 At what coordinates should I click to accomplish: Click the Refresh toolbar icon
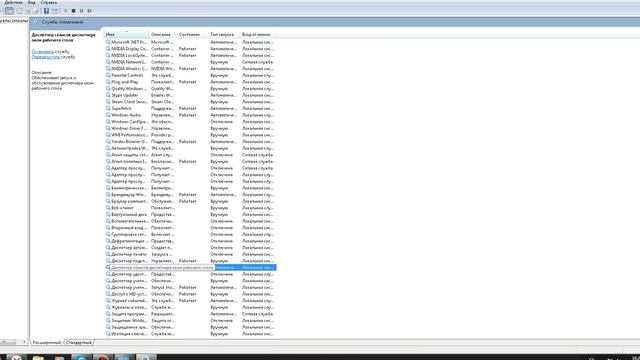coord(28,11)
